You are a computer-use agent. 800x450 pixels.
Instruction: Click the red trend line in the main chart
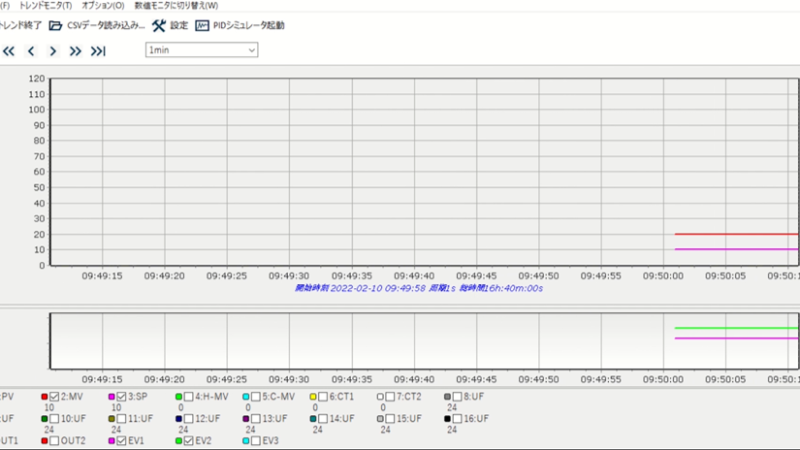click(735, 234)
